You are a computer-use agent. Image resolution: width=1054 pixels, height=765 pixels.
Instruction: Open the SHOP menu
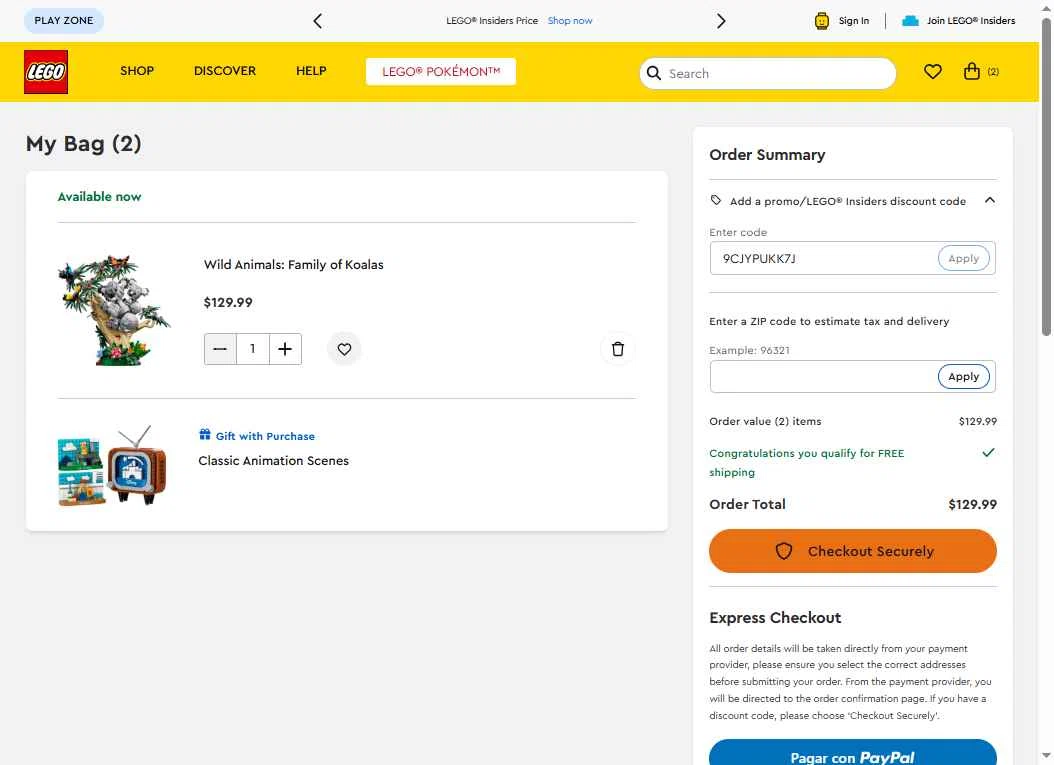click(137, 71)
